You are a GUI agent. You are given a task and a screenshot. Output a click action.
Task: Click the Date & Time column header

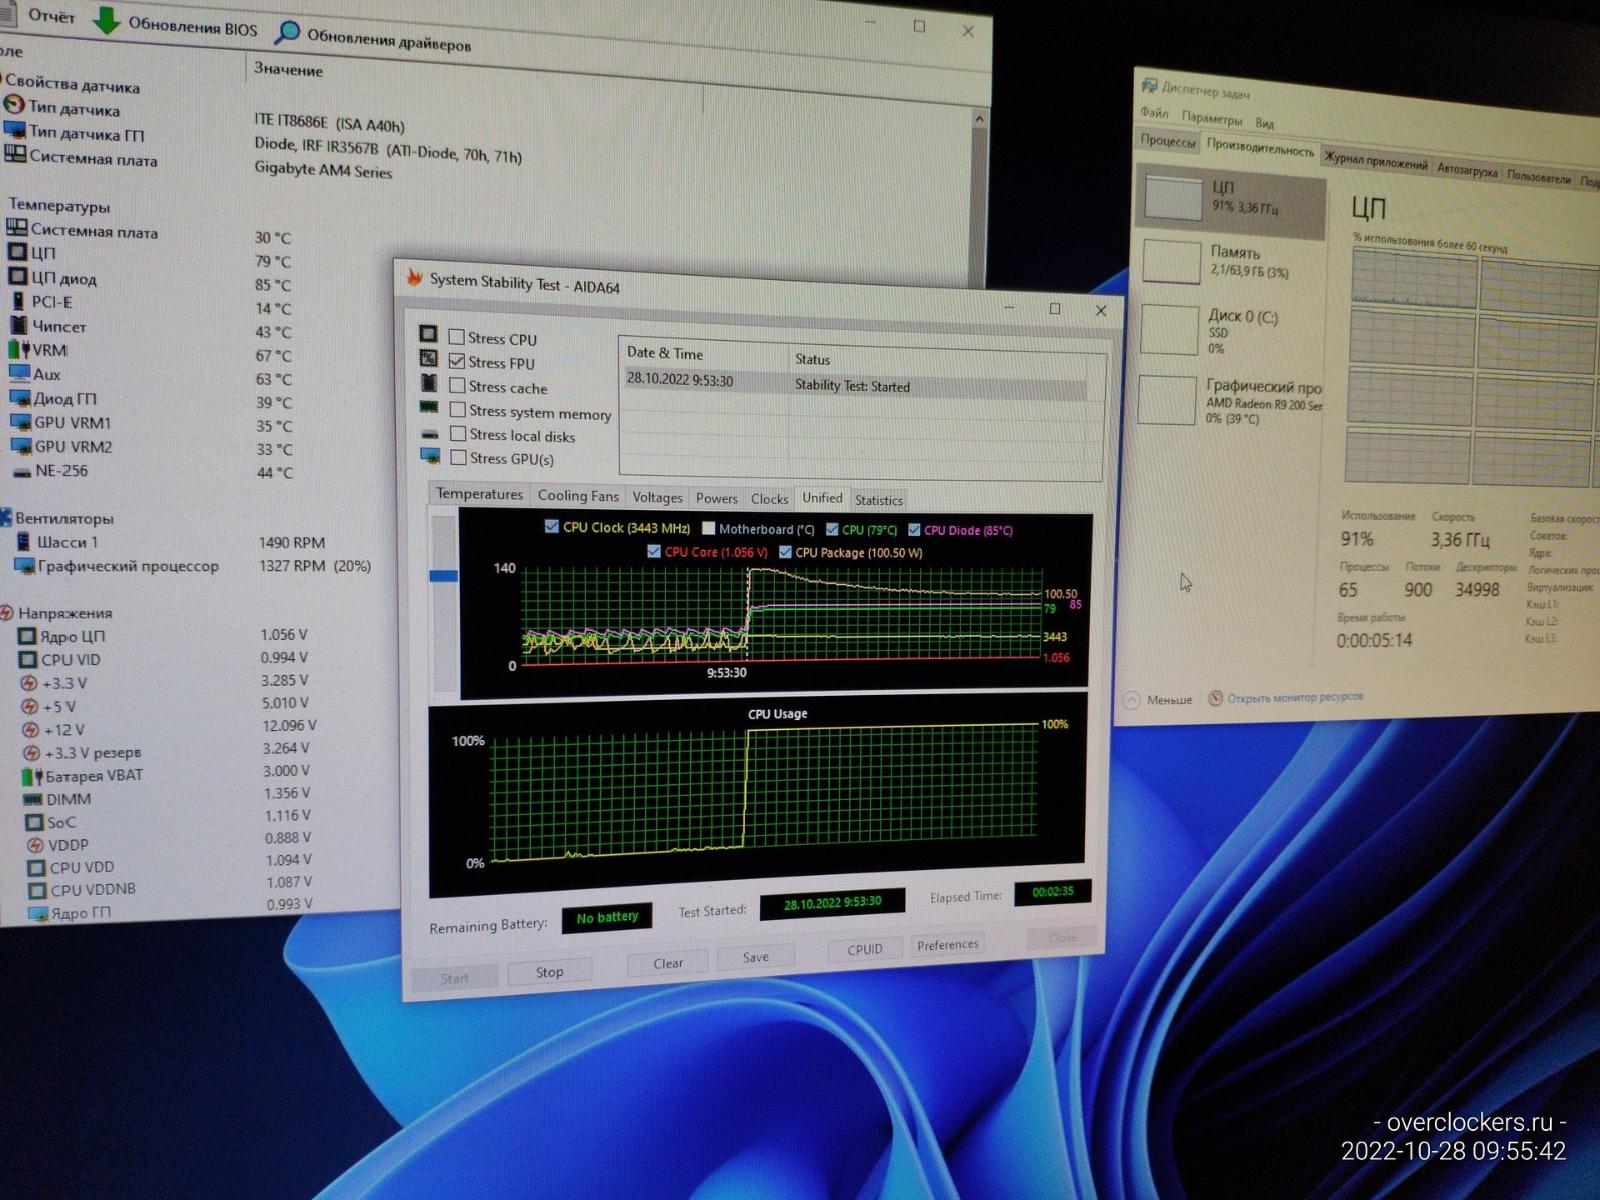tap(664, 353)
